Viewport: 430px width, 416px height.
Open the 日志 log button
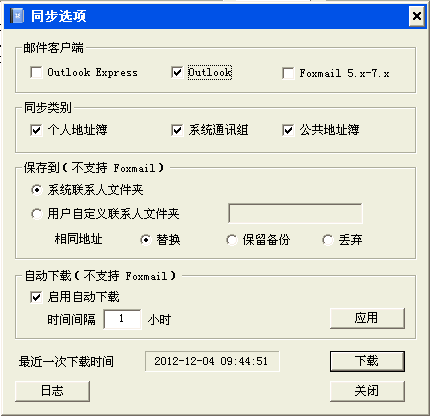point(52,391)
